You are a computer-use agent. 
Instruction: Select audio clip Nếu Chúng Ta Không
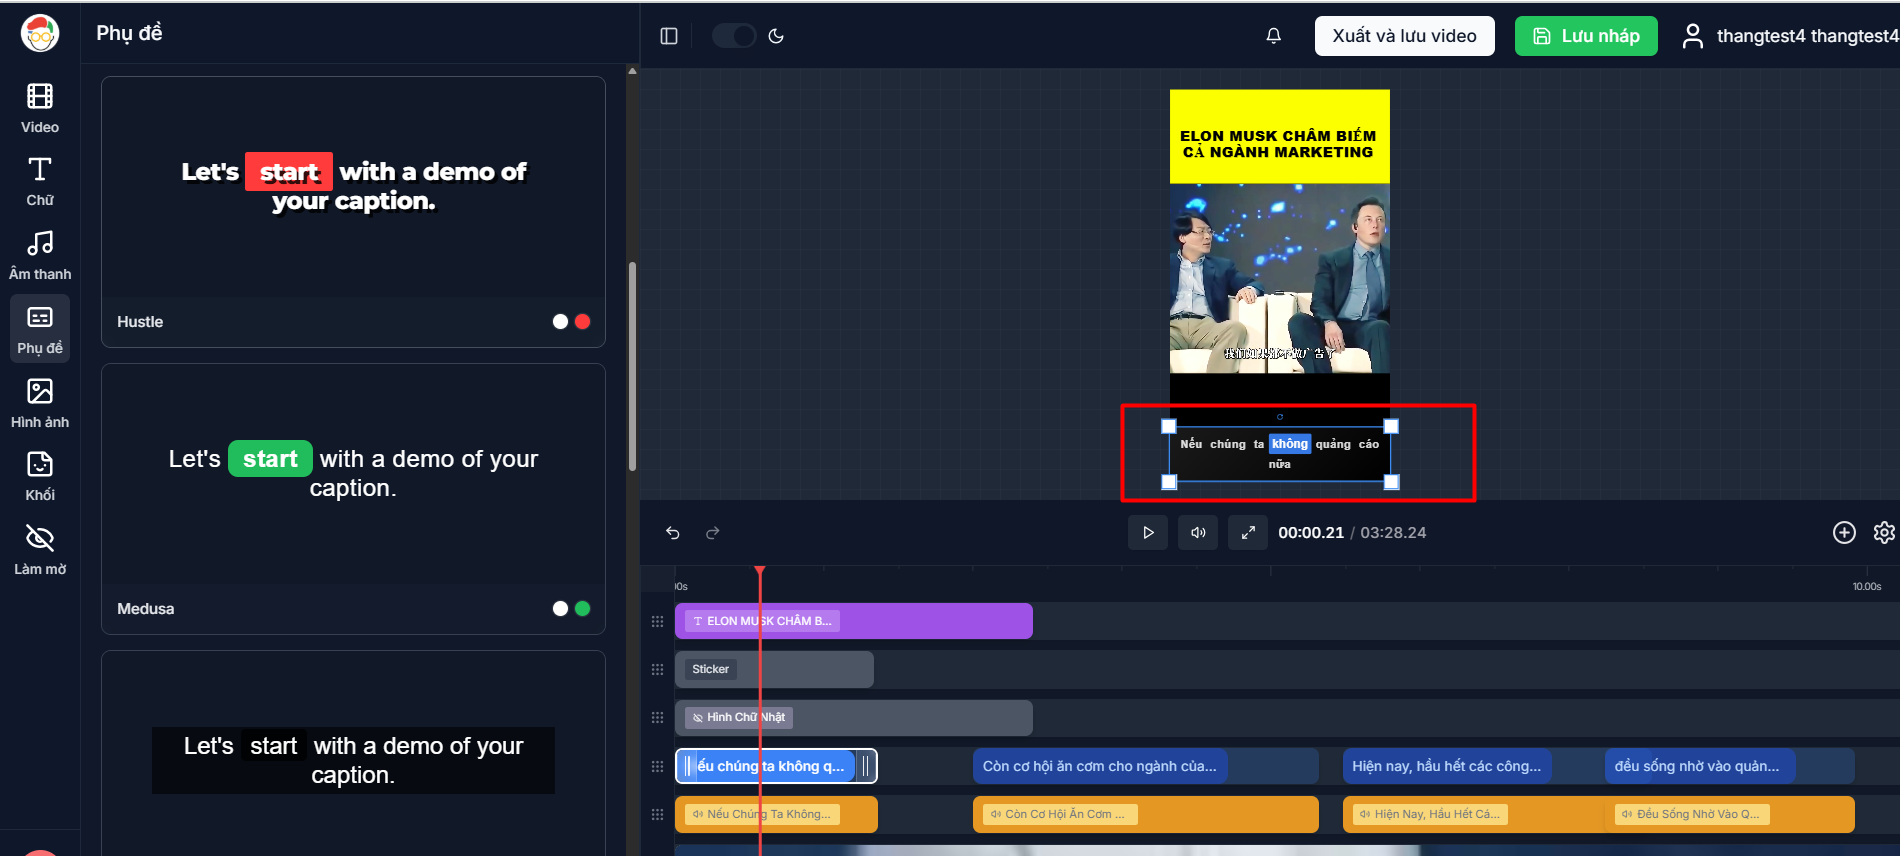776,814
